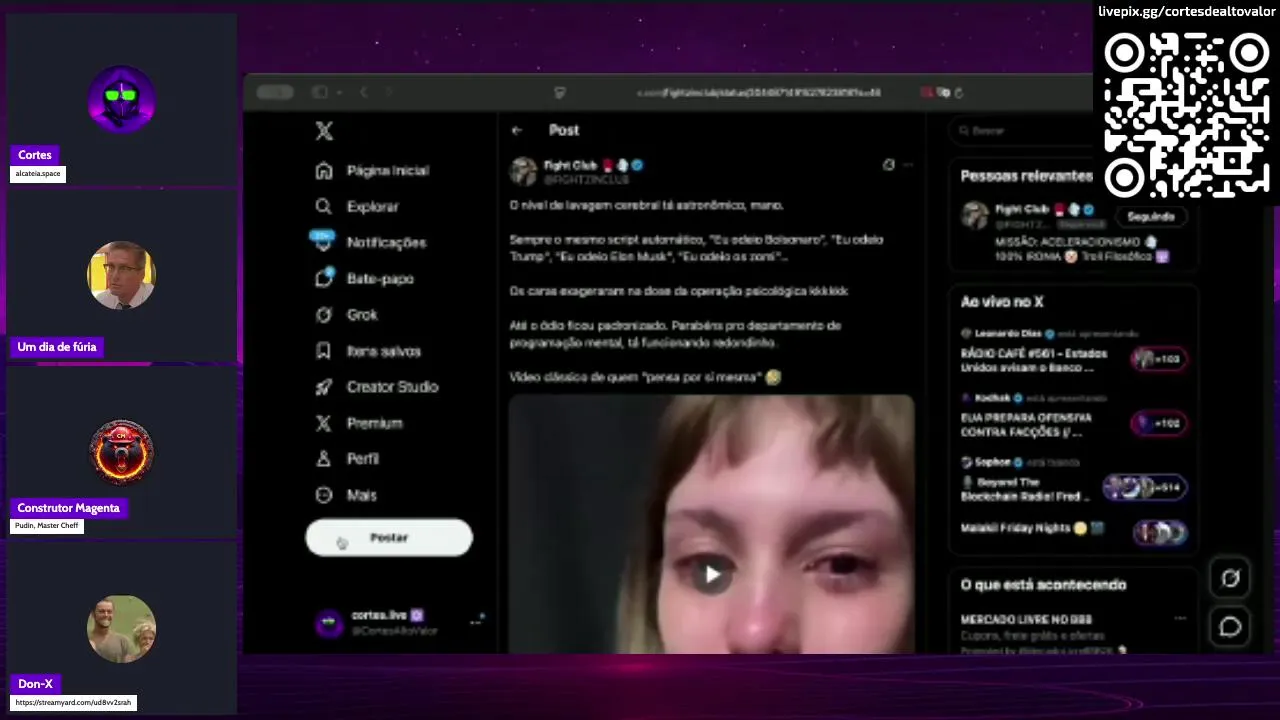Open the floating chat messages button
Viewport: 1280px width, 720px height.
click(x=1230, y=627)
